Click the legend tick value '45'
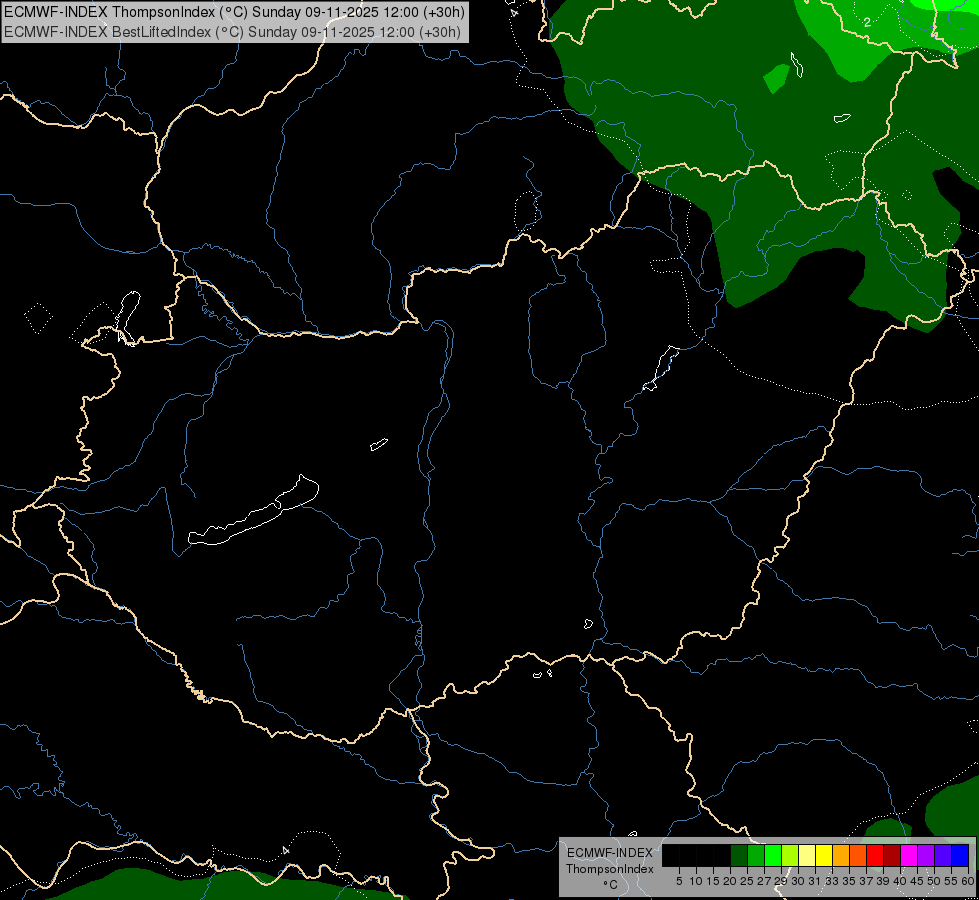 [x=917, y=881]
